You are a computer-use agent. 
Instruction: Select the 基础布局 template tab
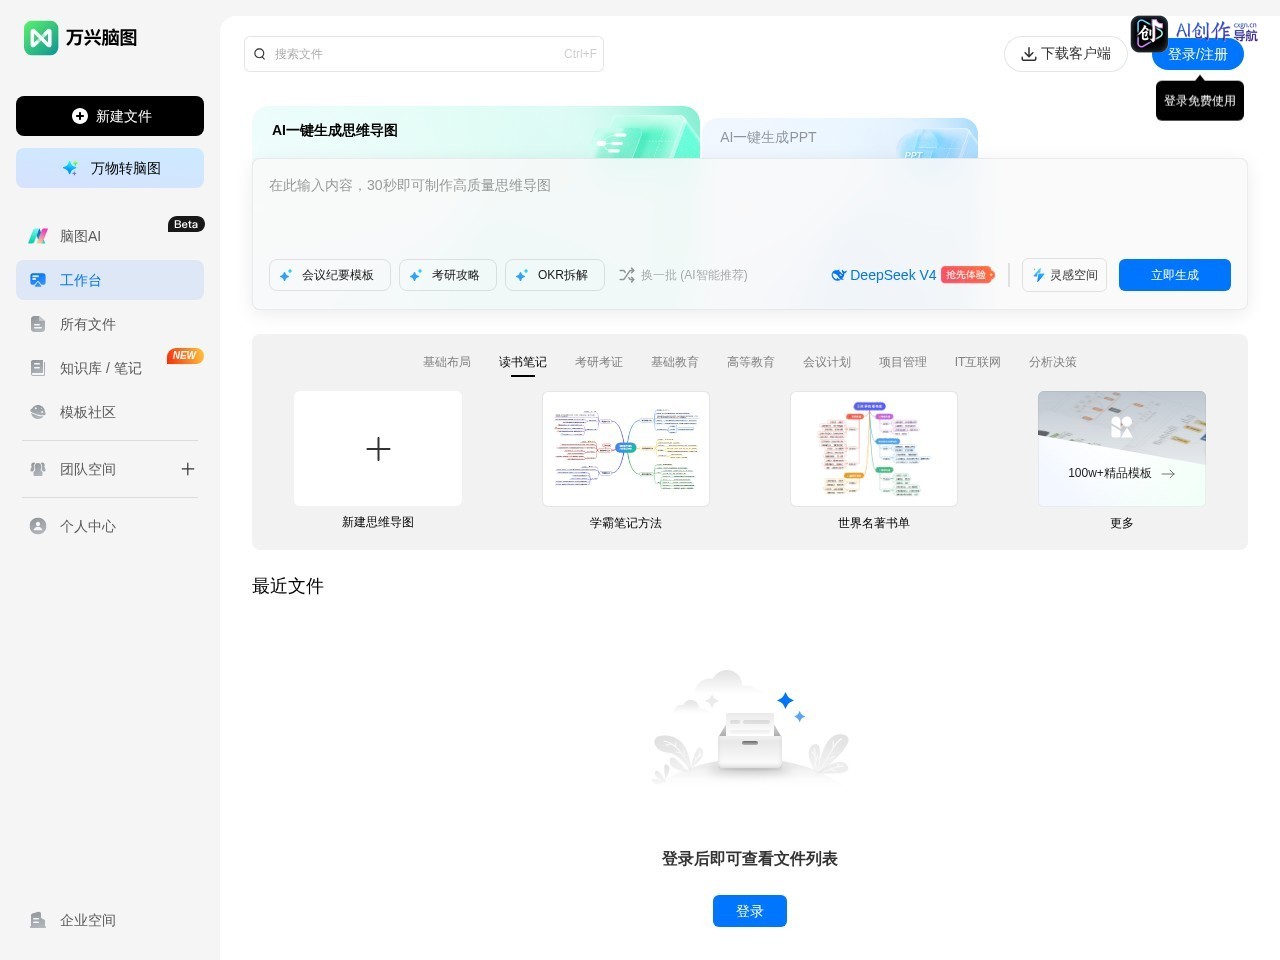tap(447, 362)
